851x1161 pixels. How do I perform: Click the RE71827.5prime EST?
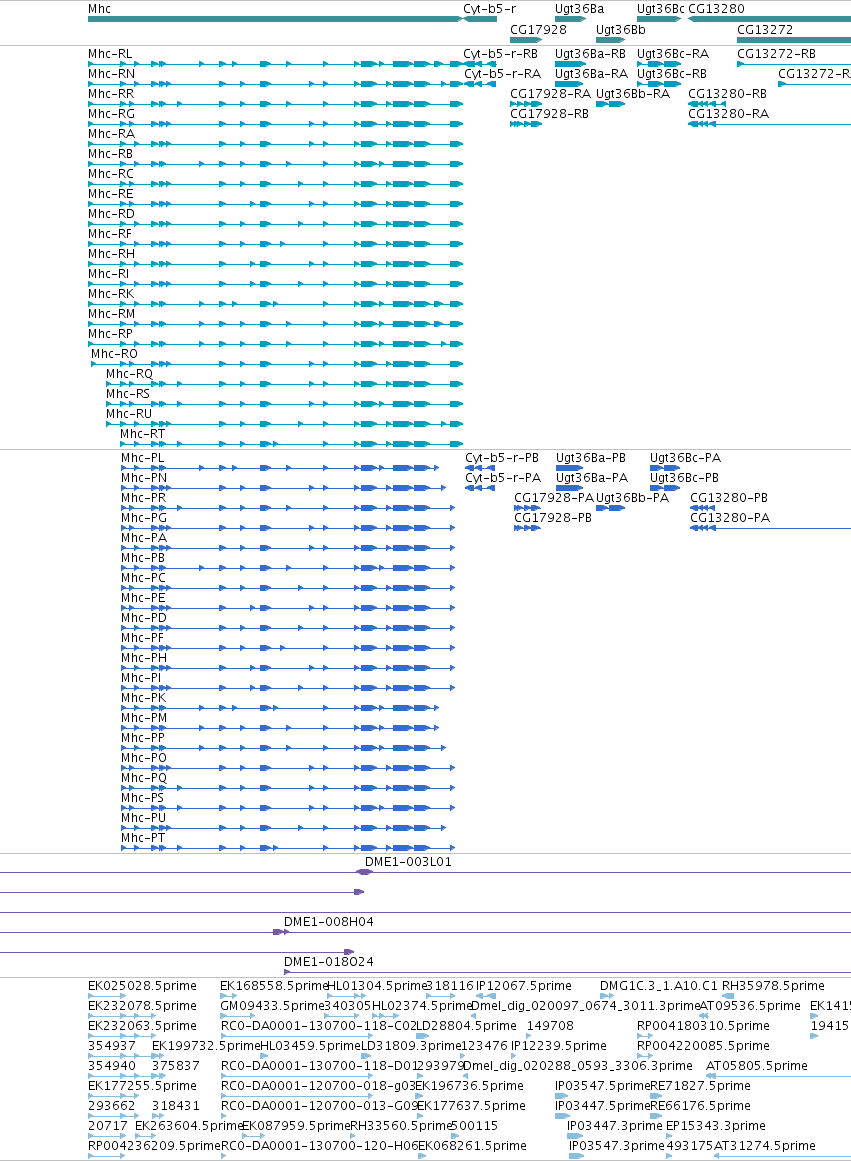tap(656, 1097)
